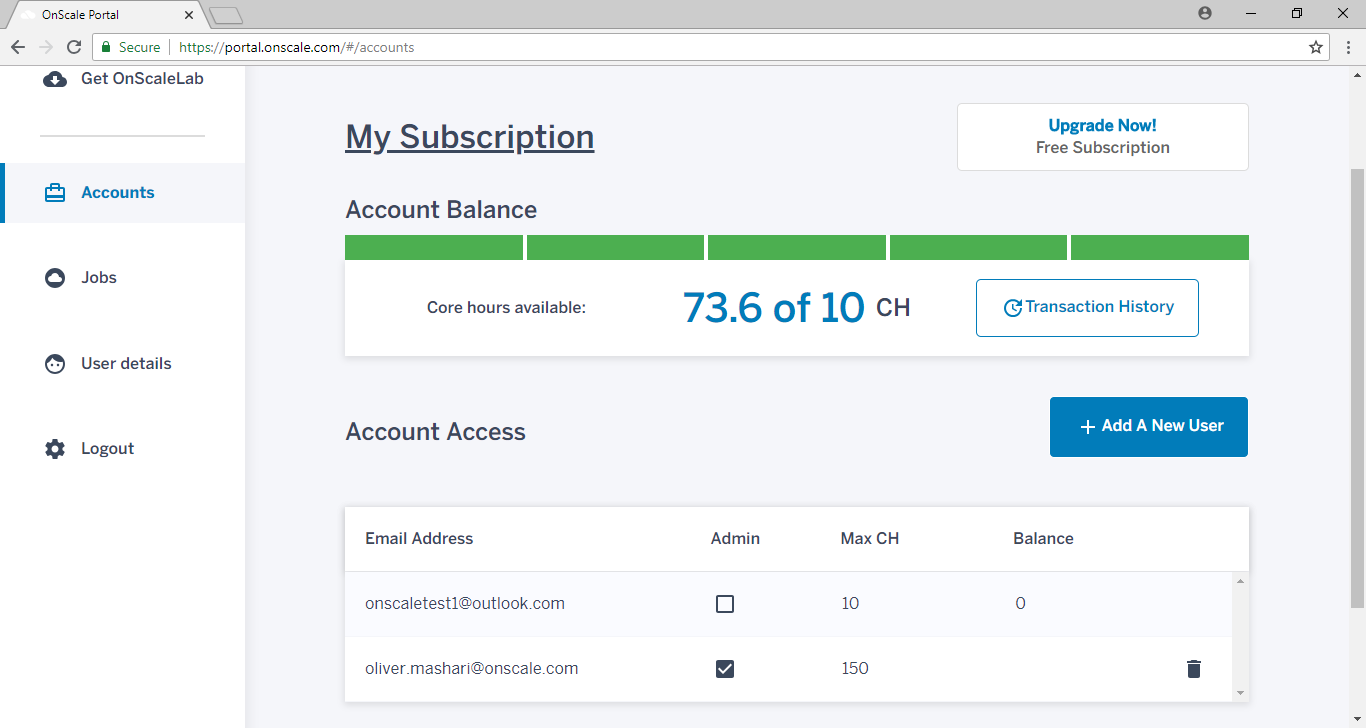Viewport: 1366px width, 728px height.
Task: Click user table scroll up arrow
Action: (1240, 581)
